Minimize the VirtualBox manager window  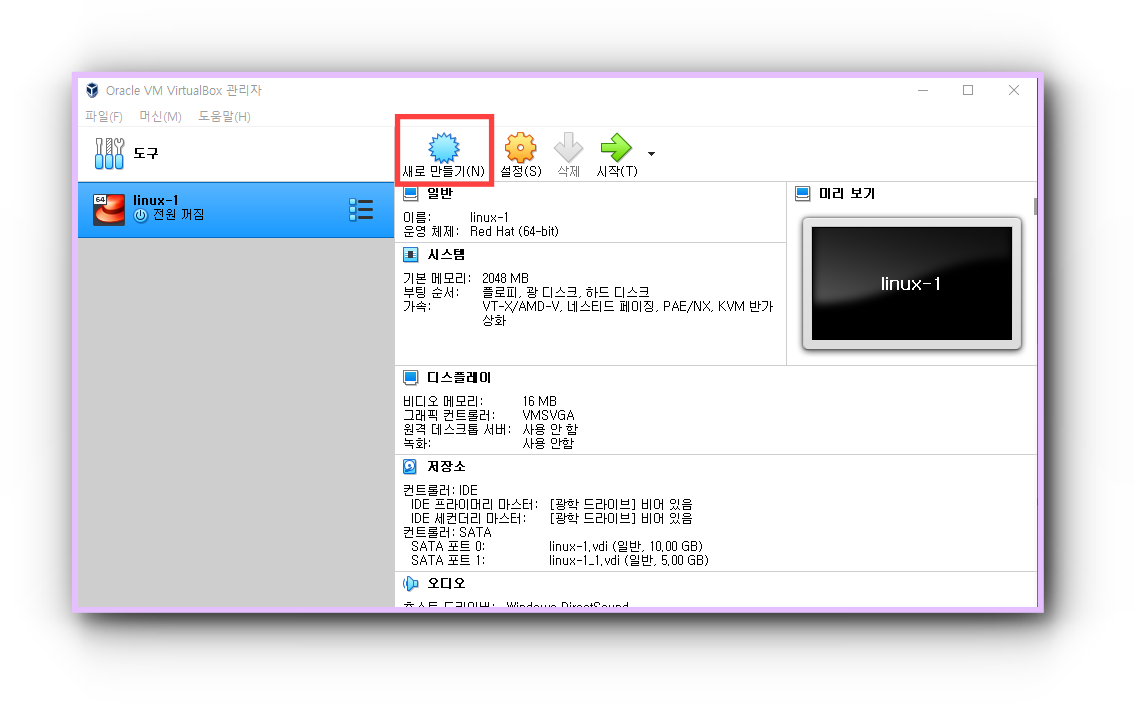pos(923,90)
